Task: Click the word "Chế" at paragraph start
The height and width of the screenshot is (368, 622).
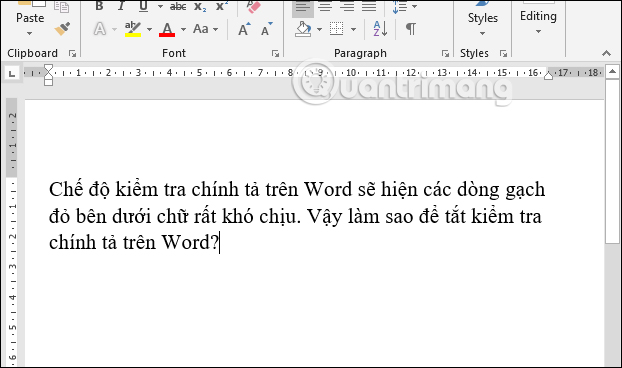Action: click(x=66, y=188)
